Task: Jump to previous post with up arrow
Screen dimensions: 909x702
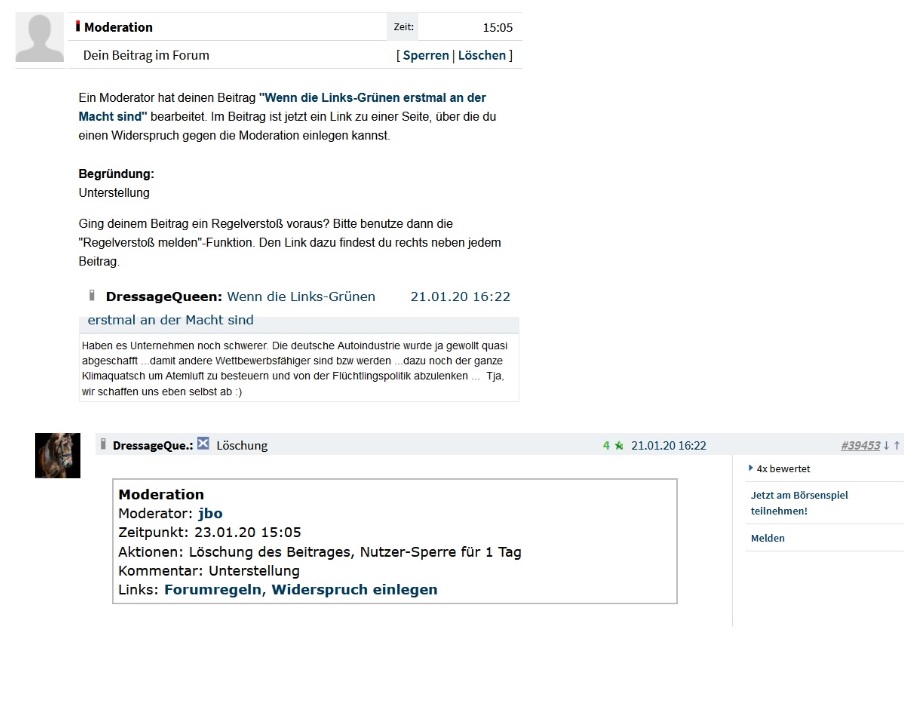Action: pyautogui.click(x=897, y=445)
